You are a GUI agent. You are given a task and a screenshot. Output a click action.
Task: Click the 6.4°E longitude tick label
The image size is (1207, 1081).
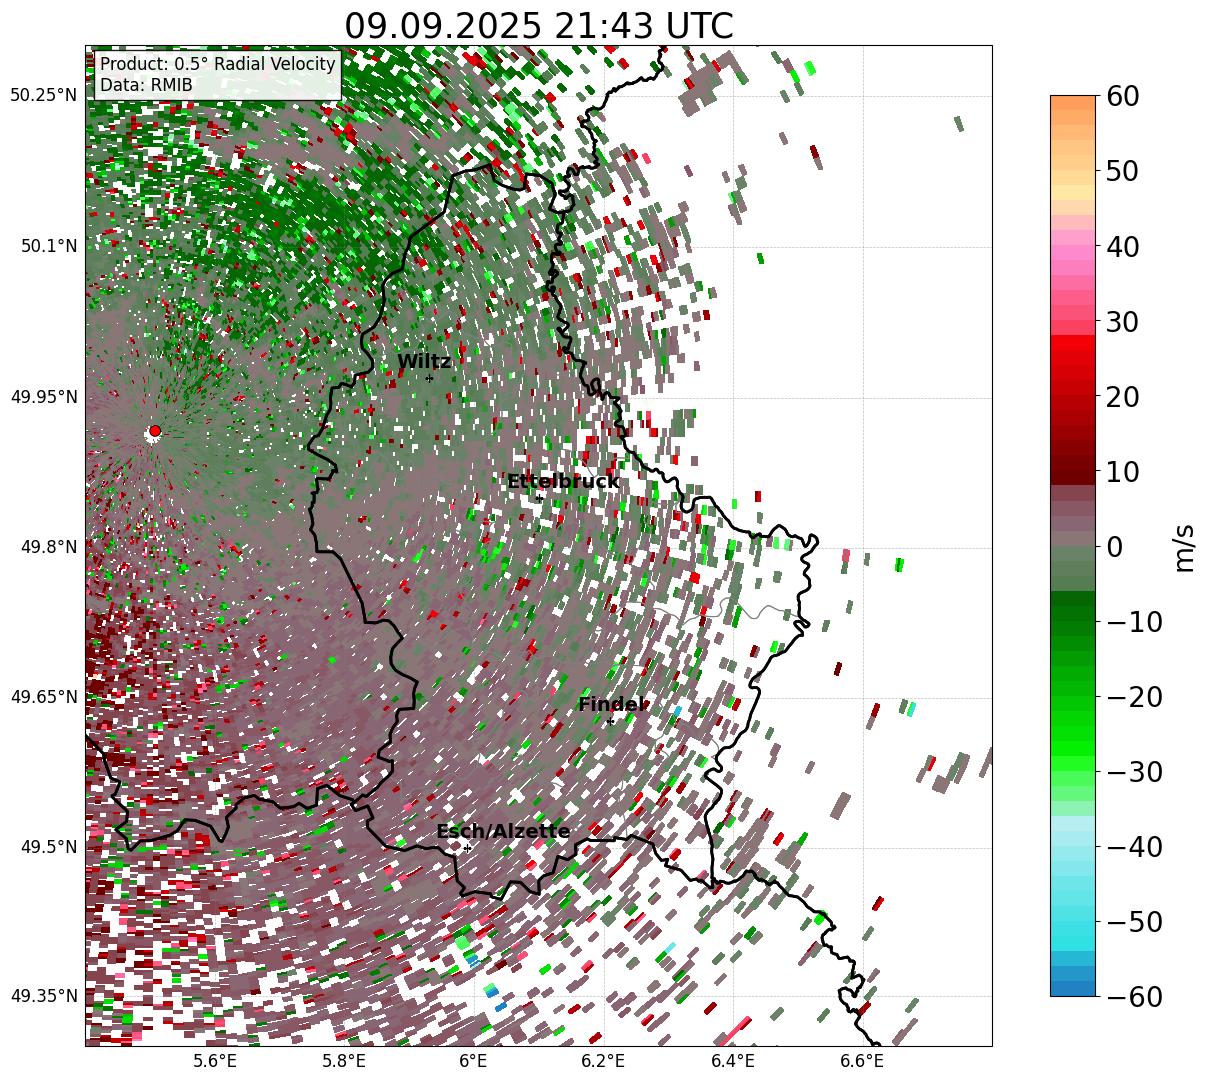tap(733, 1061)
